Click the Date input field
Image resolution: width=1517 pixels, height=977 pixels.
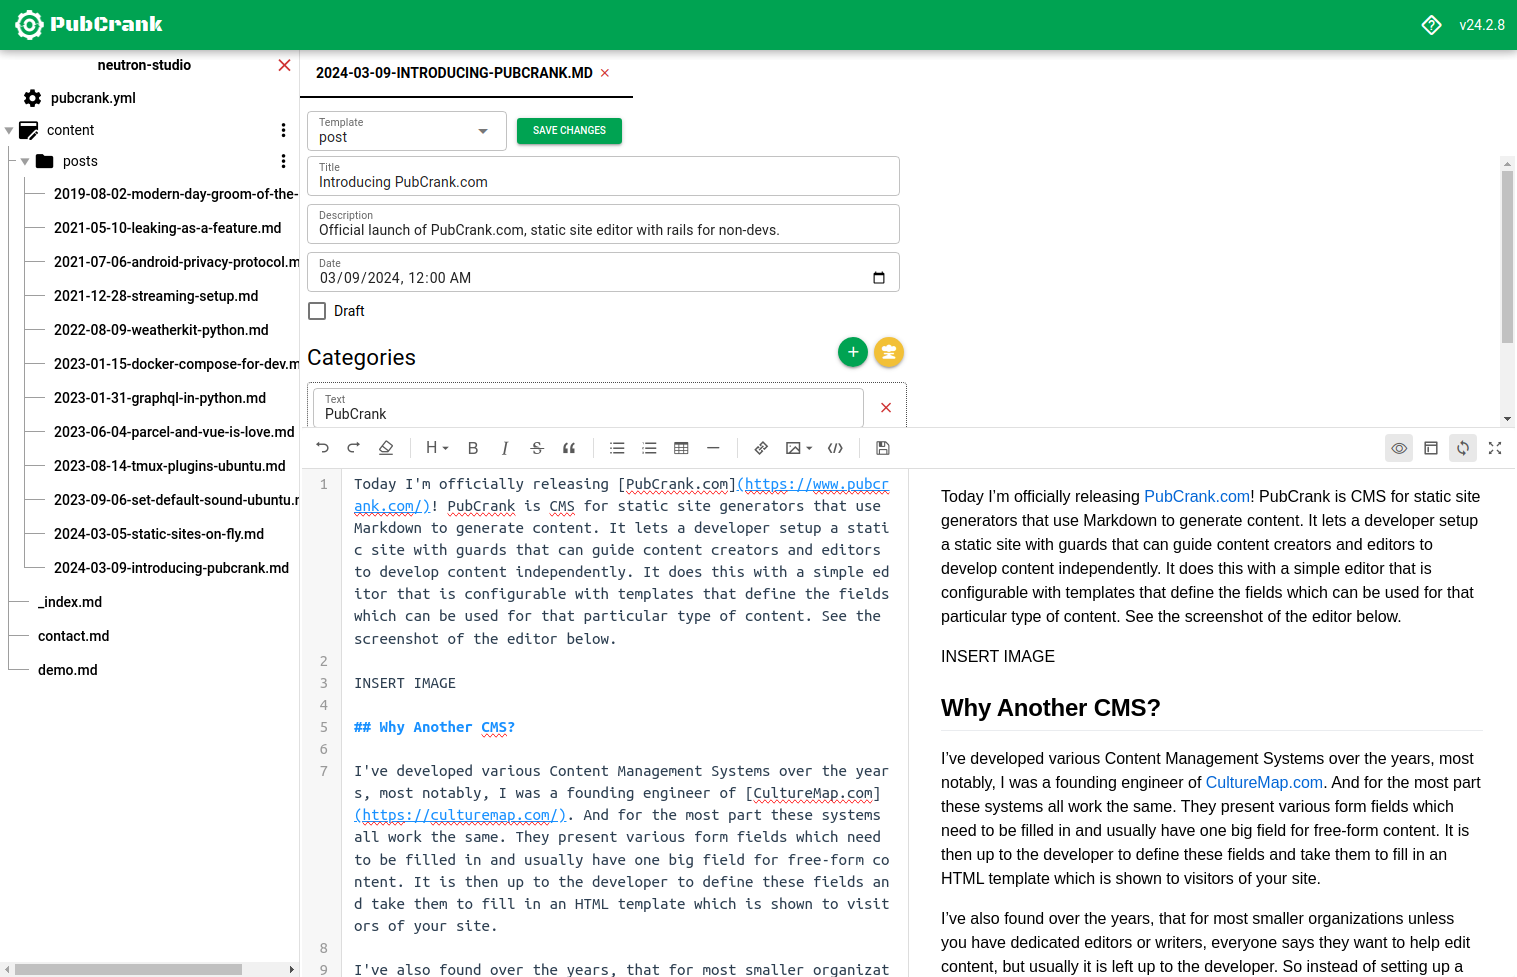coord(603,272)
